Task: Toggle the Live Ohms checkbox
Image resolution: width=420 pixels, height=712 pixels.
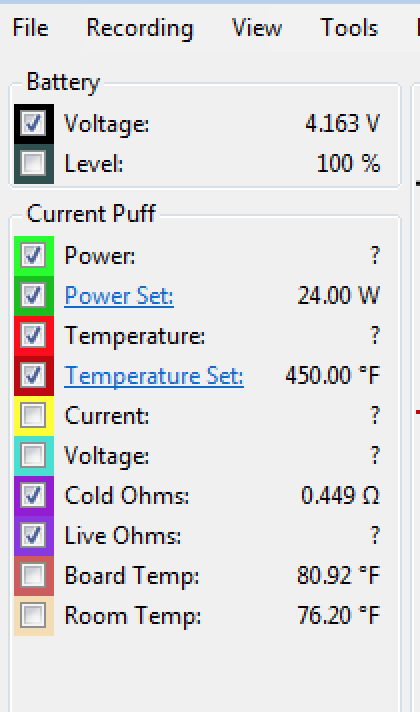Action: pos(33,535)
